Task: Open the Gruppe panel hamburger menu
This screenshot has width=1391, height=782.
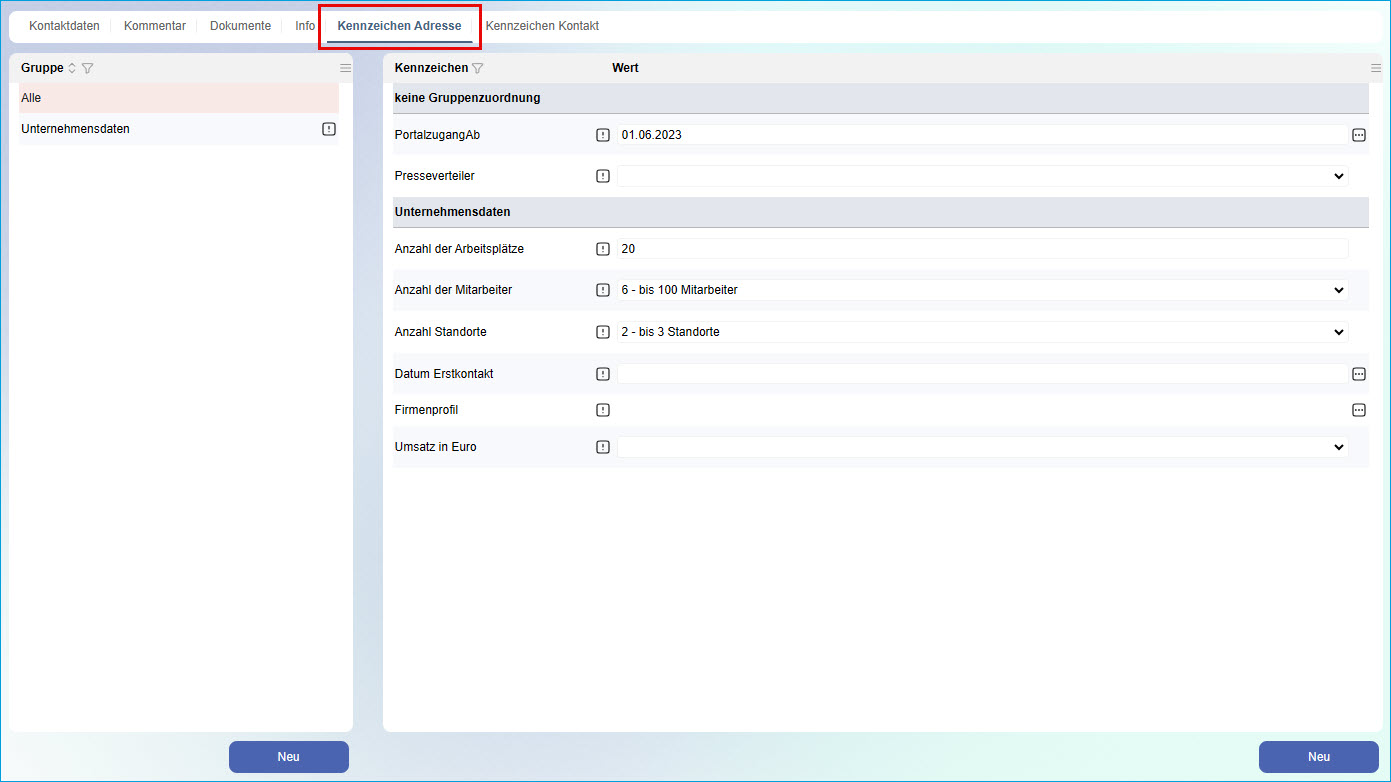Action: (x=345, y=68)
